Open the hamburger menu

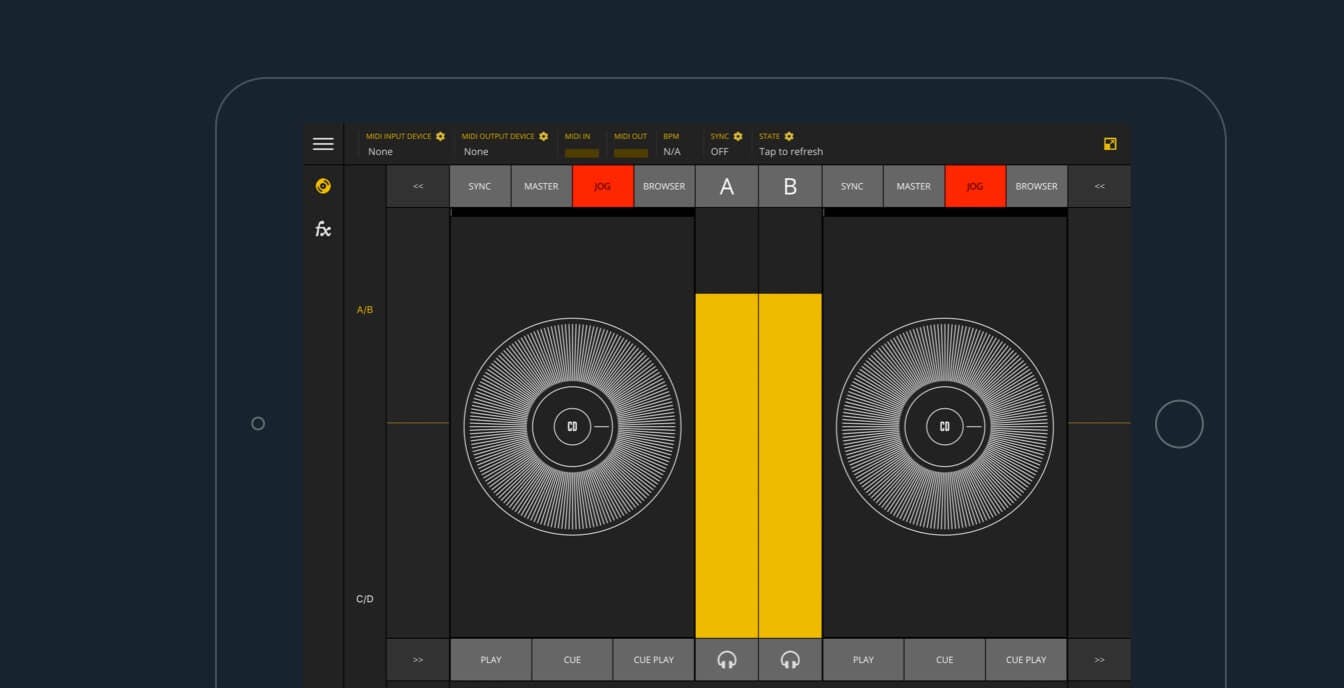[x=323, y=144]
